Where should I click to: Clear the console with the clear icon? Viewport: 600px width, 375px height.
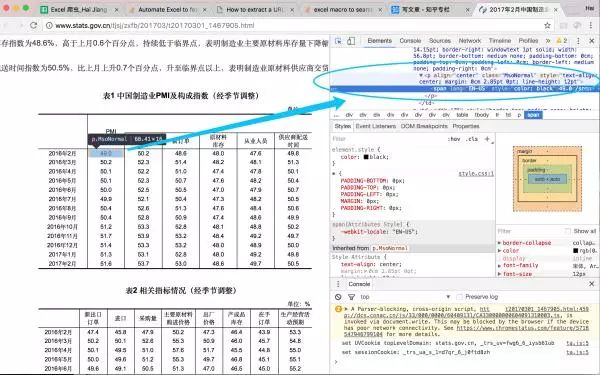click(338, 297)
